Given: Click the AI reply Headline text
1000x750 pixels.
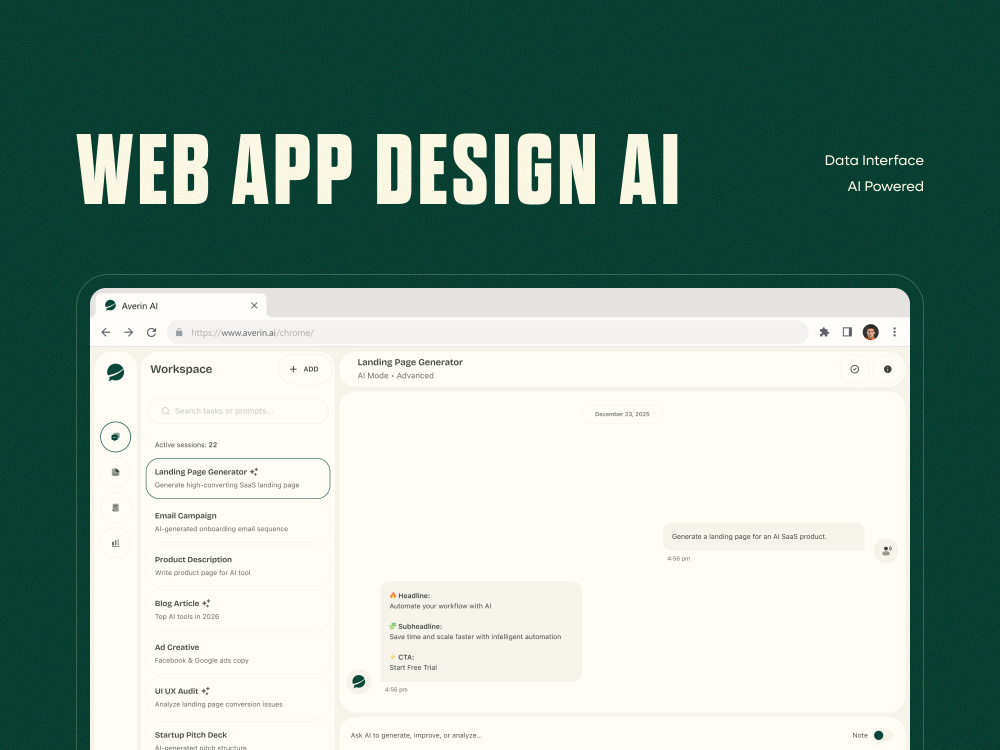Looking at the screenshot, I should point(414,596).
